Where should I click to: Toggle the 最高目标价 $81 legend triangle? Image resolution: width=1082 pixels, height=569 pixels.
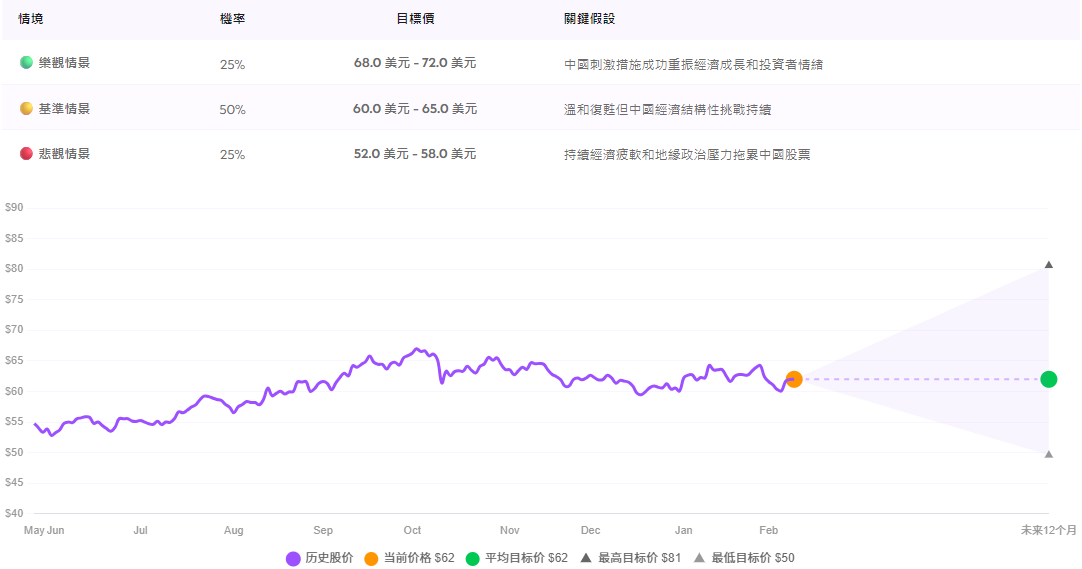(586, 558)
